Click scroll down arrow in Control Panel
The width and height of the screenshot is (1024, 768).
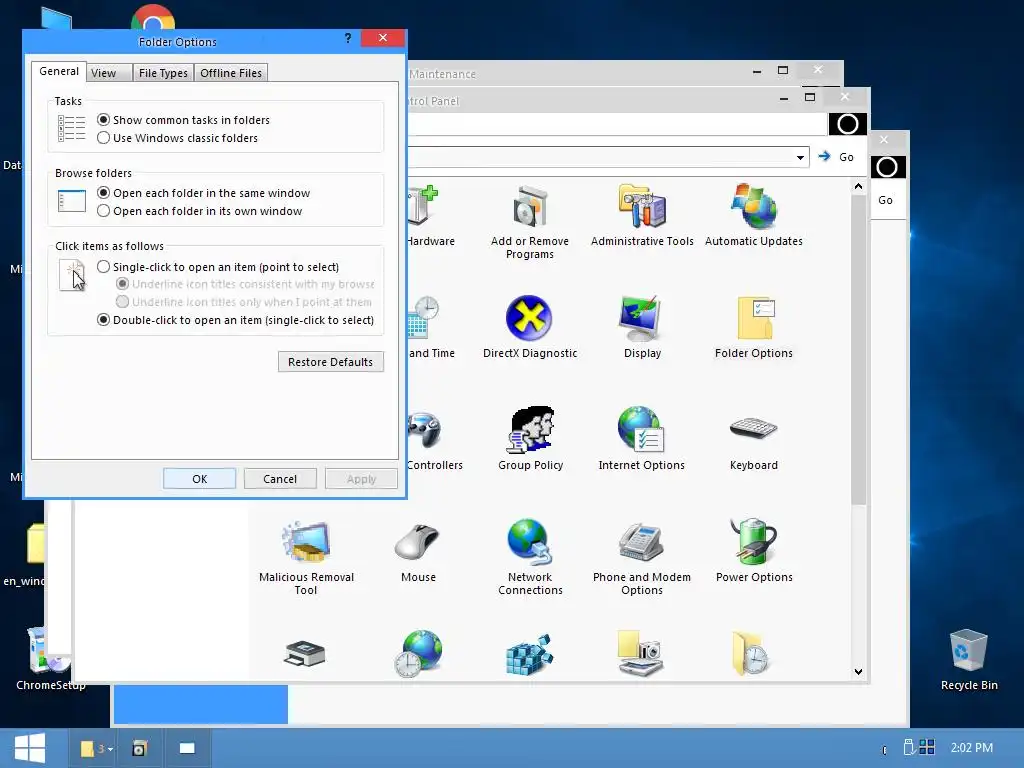(858, 671)
